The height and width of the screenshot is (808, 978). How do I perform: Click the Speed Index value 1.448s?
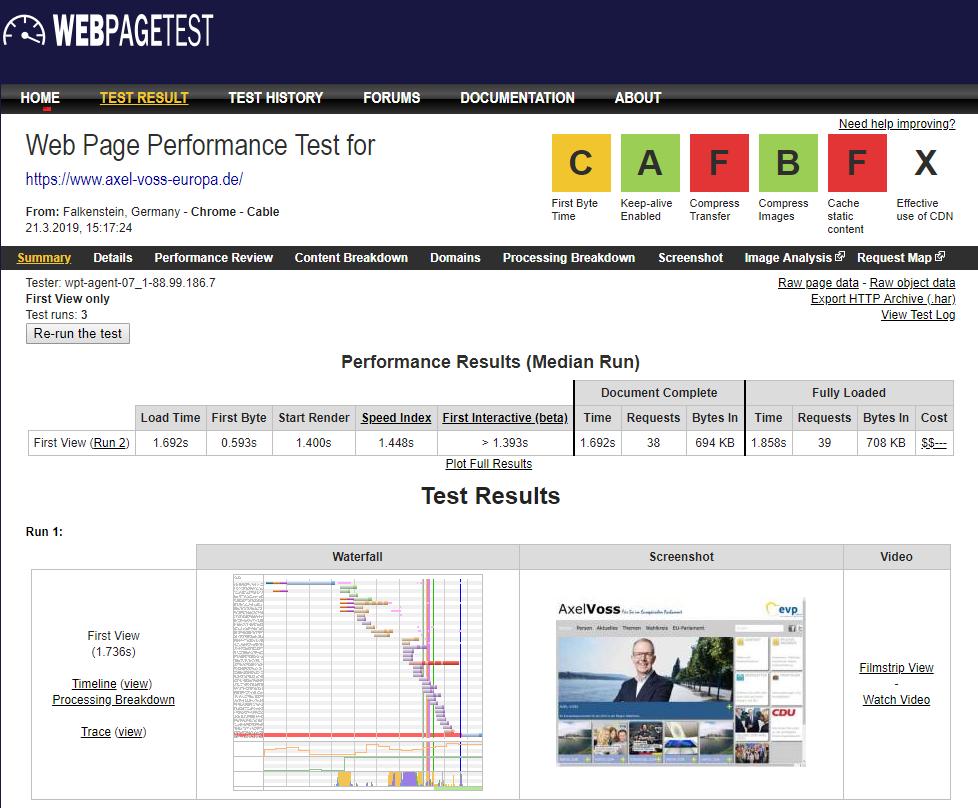pyautogui.click(x=397, y=442)
